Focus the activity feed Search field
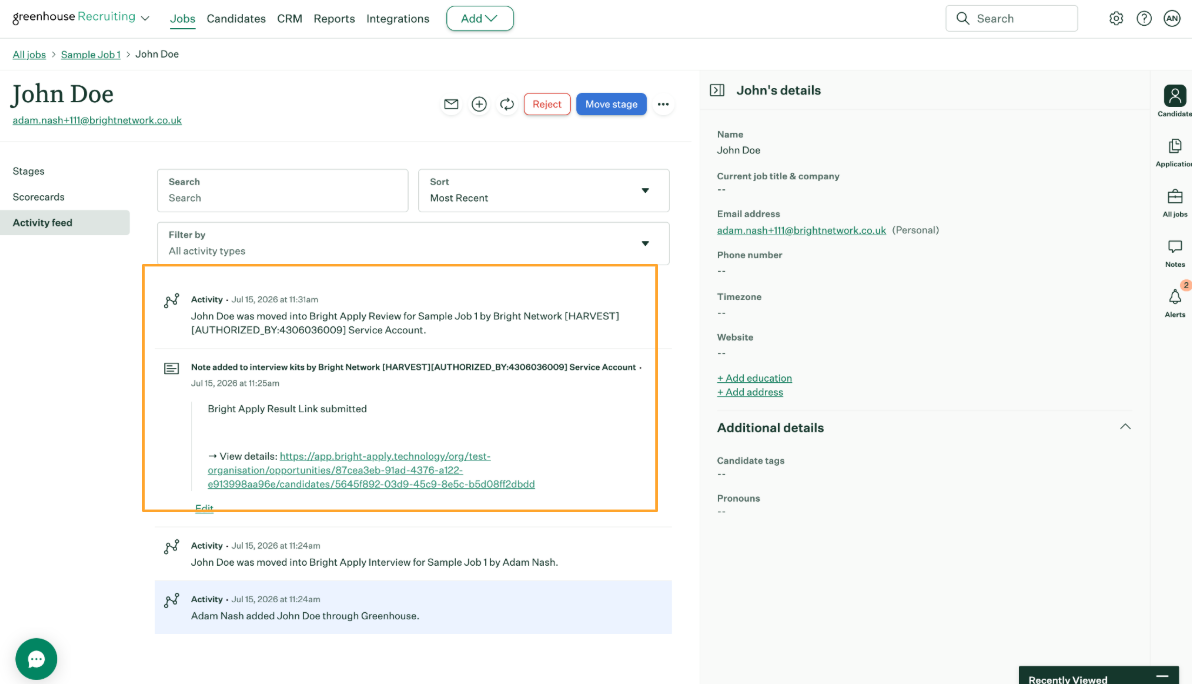 click(x=283, y=190)
